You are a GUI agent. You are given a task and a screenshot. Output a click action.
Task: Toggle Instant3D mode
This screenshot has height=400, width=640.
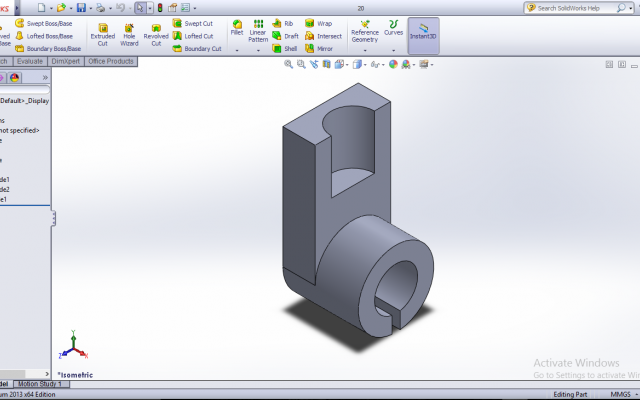(423, 36)
